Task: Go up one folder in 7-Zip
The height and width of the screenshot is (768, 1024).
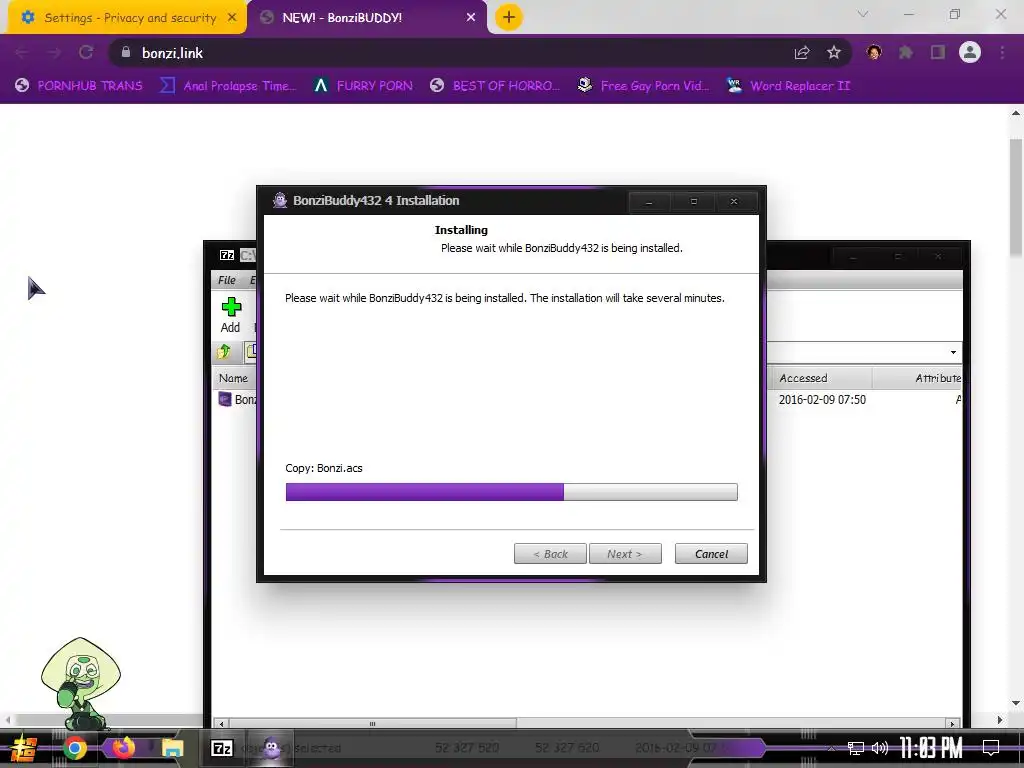Action: coord(224,352)
